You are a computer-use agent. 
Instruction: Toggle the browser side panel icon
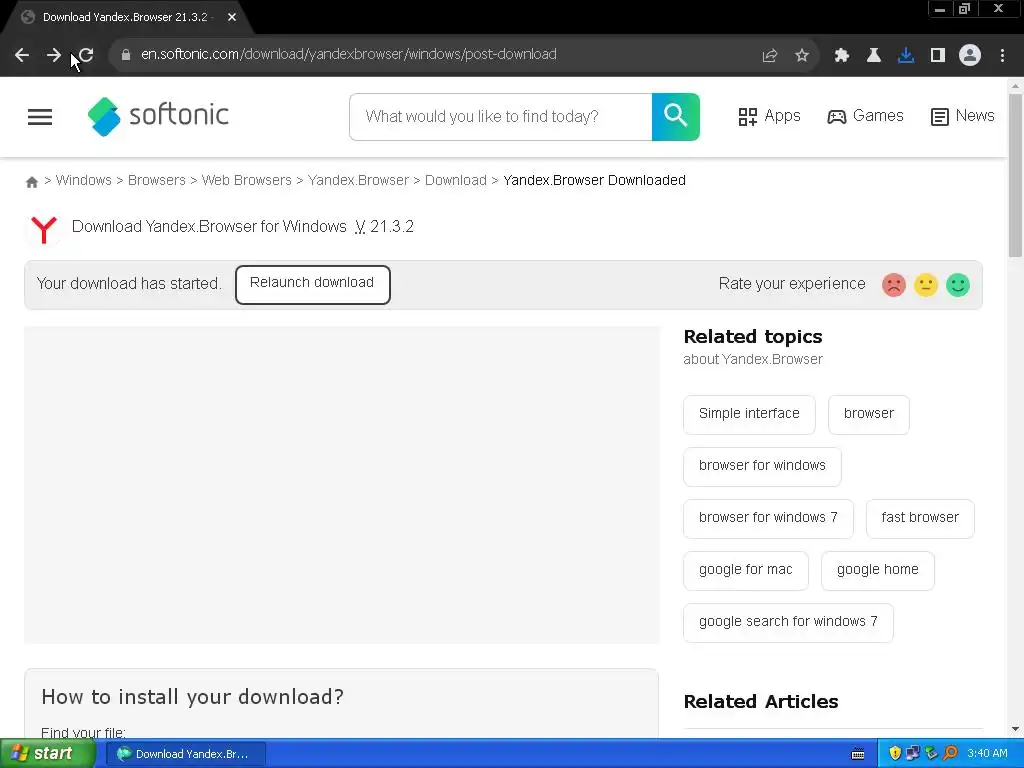(x=938, y=56)
